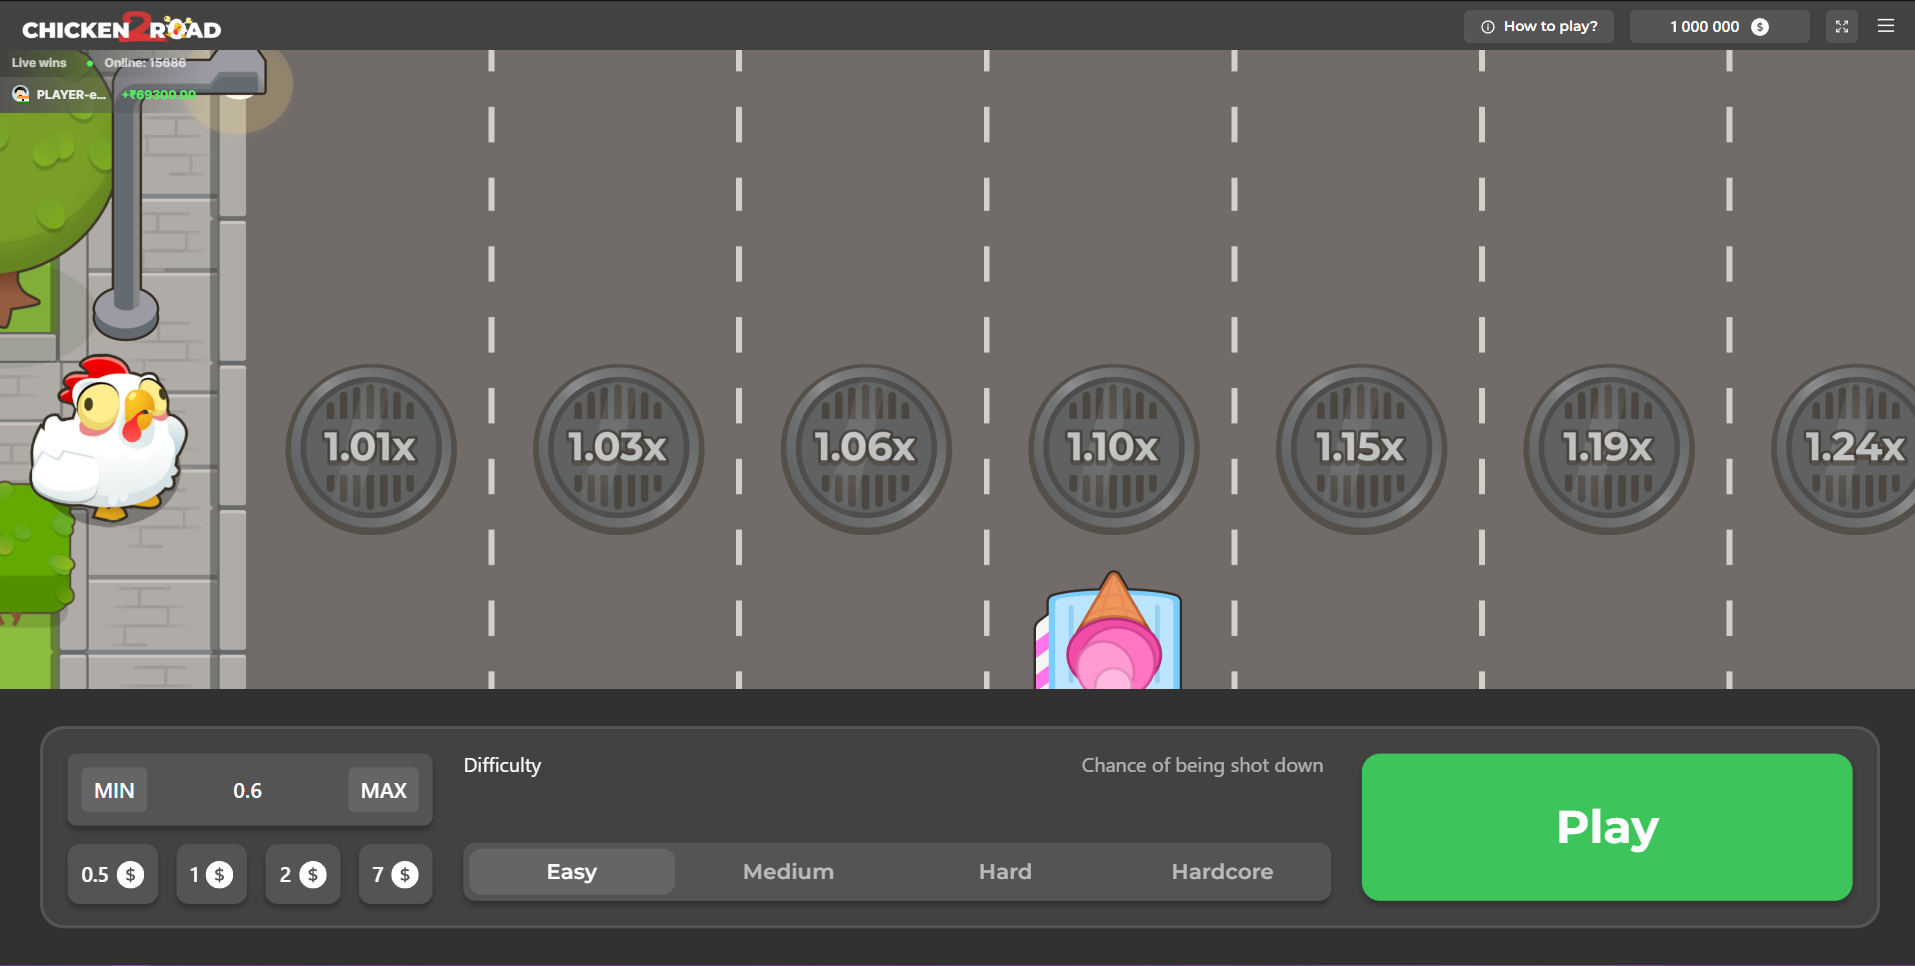Select the 2 dollar bet chip
Screen dimensions: 1915x966
pyautogui.click(x=302, y=873)
